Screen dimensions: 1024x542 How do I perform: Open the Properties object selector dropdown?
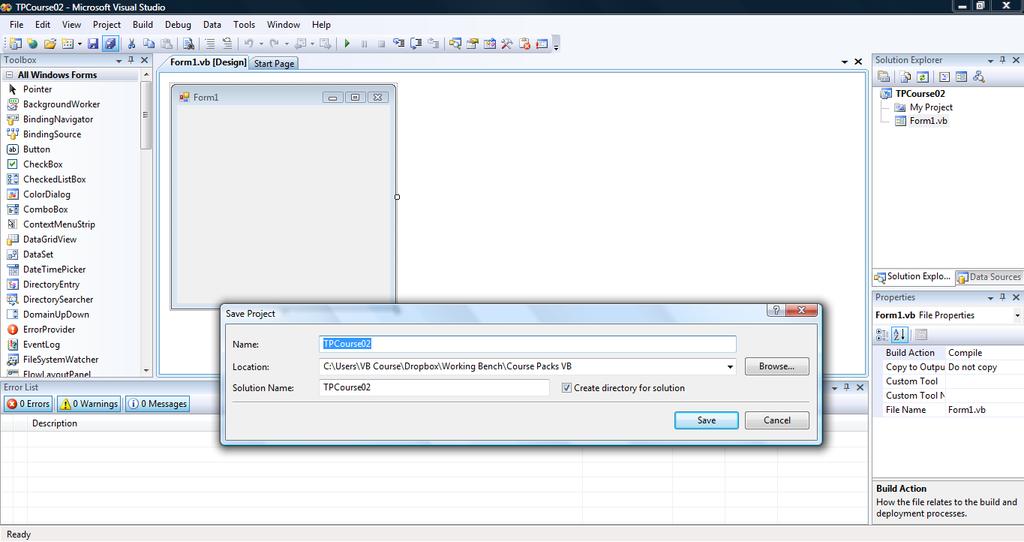click(1017, 315)
